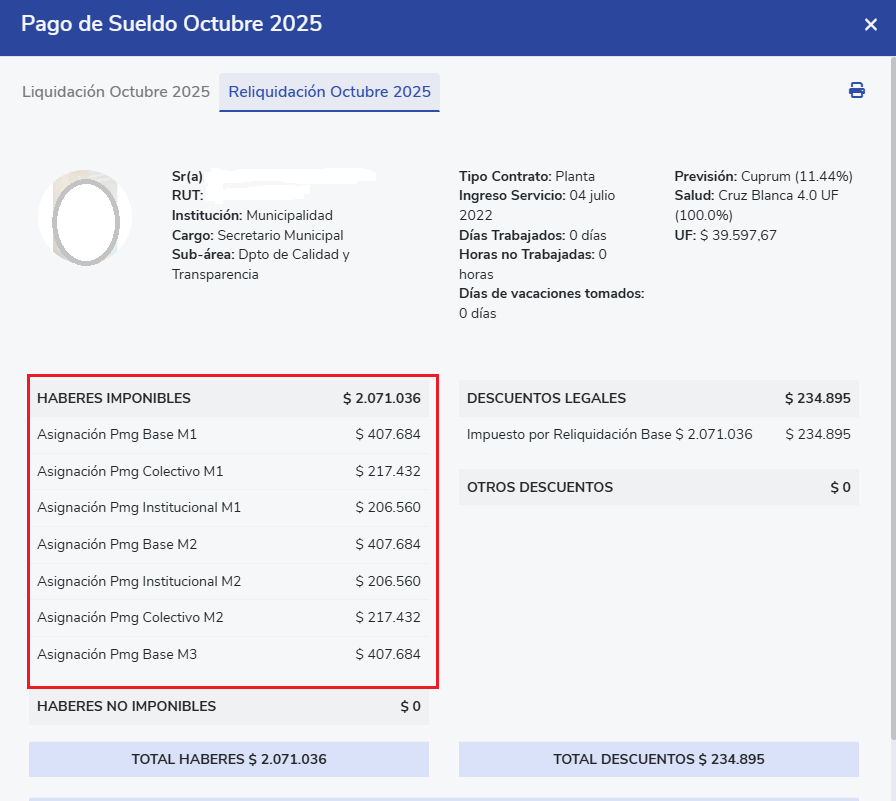This screenshot has height=801, width=896.
Task: Select the Asignación Pmg Institucional M2 row
Action: [229, 581]
